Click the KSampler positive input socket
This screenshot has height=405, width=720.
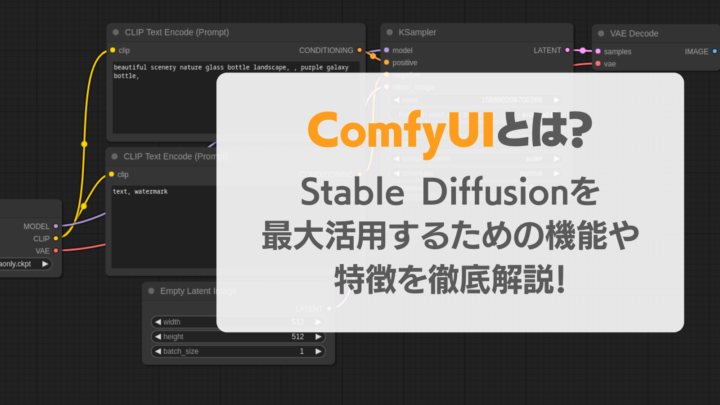387,62
